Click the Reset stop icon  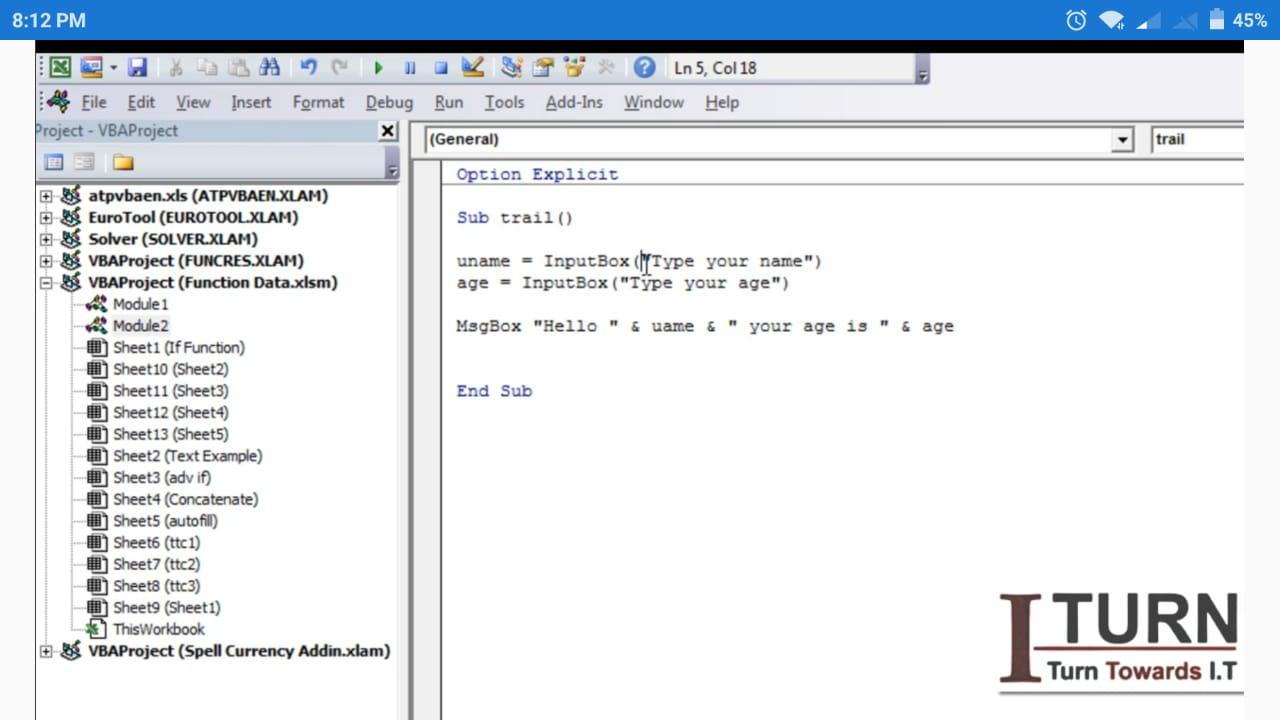point(441,68)
